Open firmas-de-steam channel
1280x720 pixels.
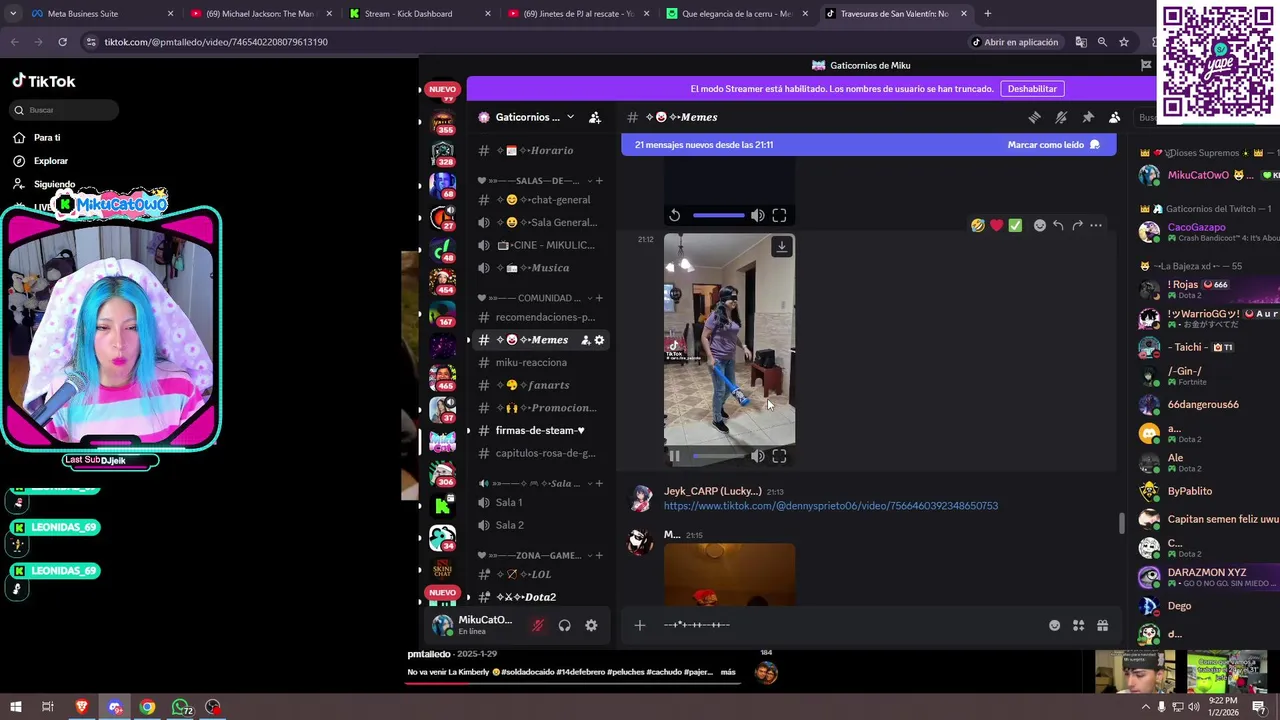coord(540,430)
